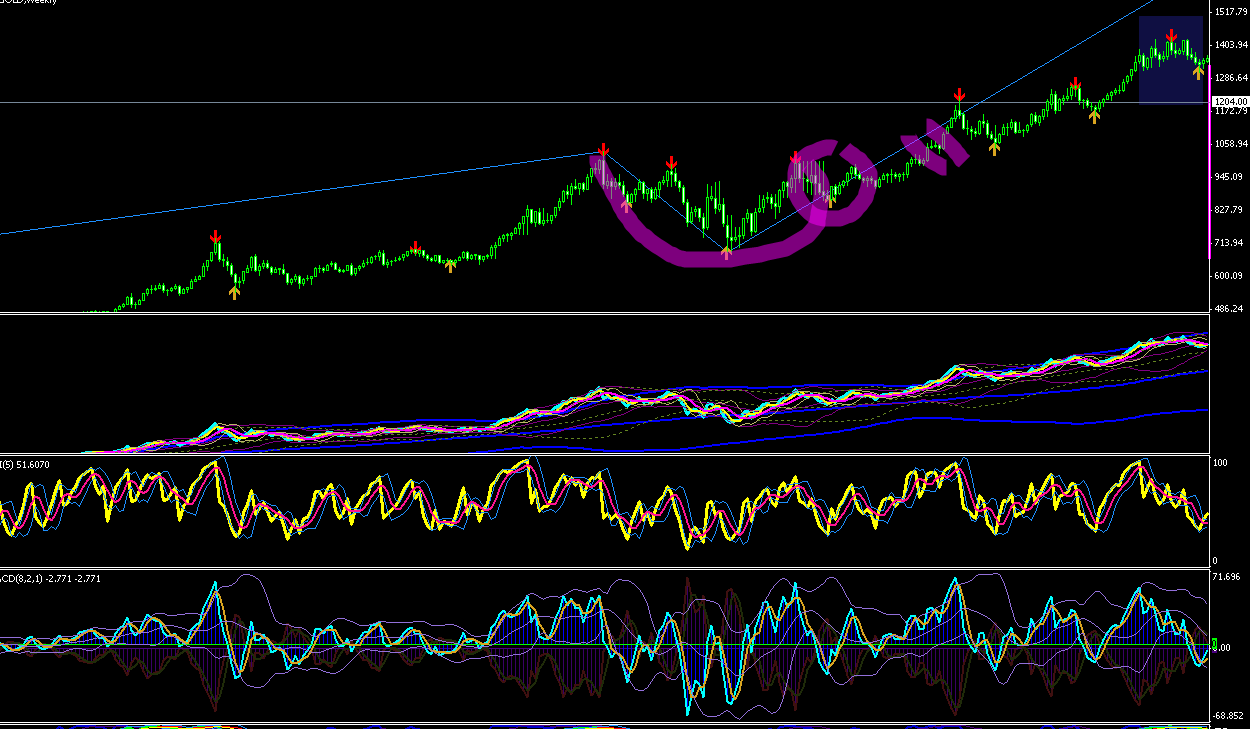This screenshot has height=729, width=1250.
Task: Select the dark blue shaded rectangle object
Action: click(1171, 59)
